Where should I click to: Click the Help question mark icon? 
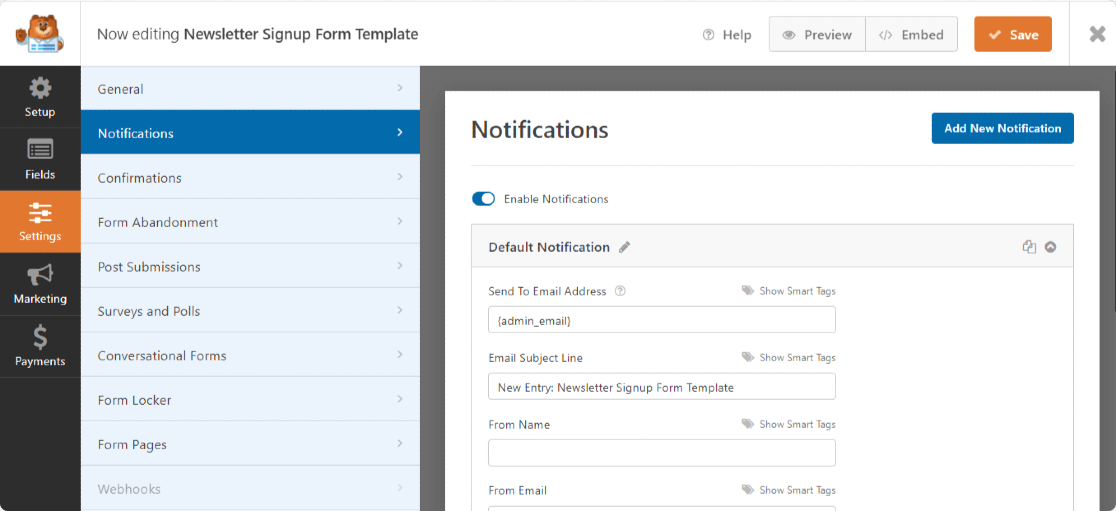click(708, 35)
